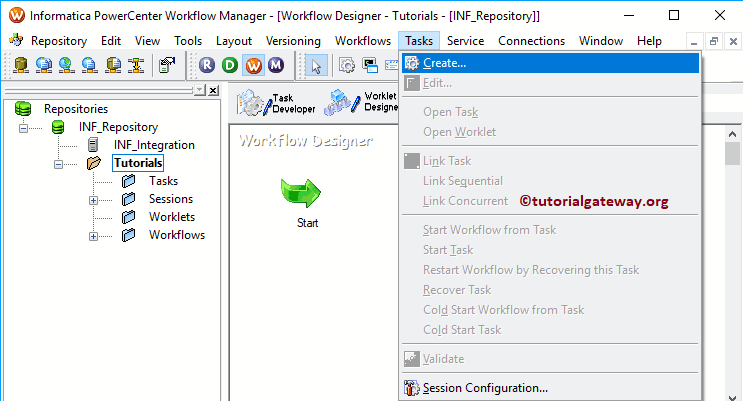Close the open Tasks menu via its header

[419, 41]
